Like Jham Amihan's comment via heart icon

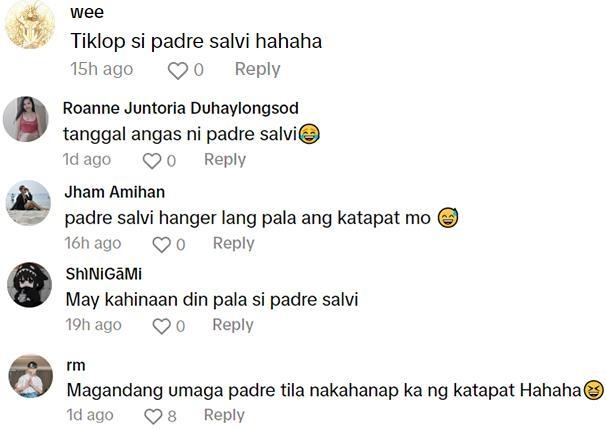[x=162, y=245]
